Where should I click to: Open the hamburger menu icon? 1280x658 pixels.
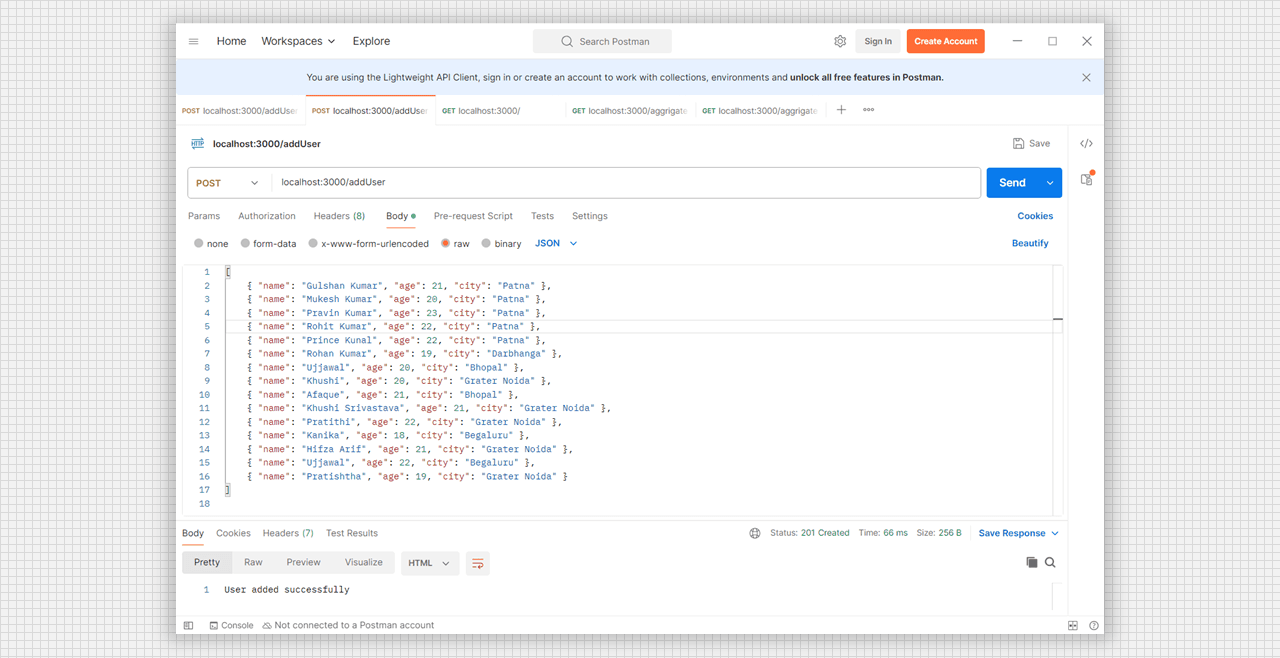click(x=193, y=41)
